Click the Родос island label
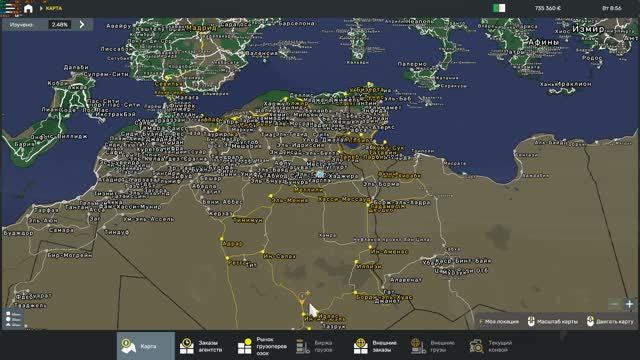This screenshot has height=360, width=640. click(x=592, y=58)
